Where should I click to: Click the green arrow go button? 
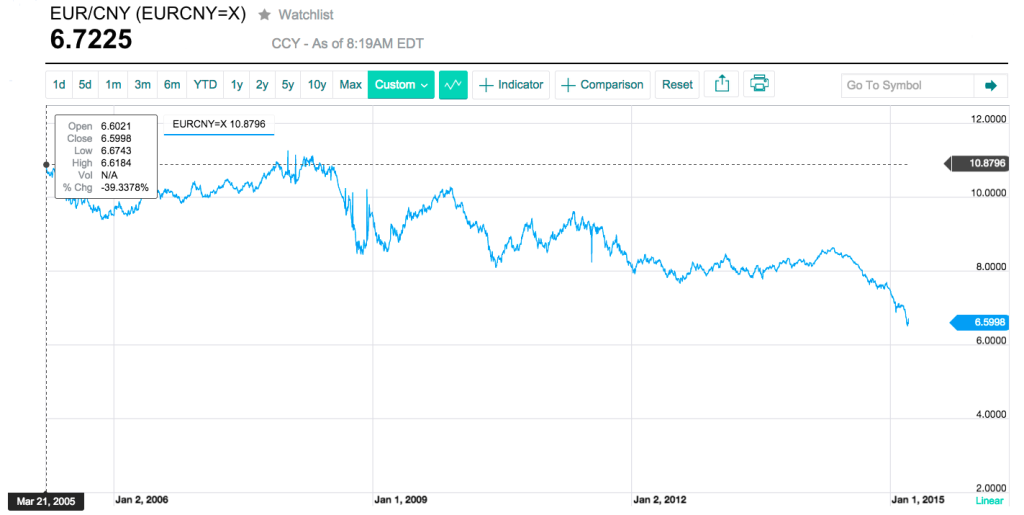click(x=991, y=86)
